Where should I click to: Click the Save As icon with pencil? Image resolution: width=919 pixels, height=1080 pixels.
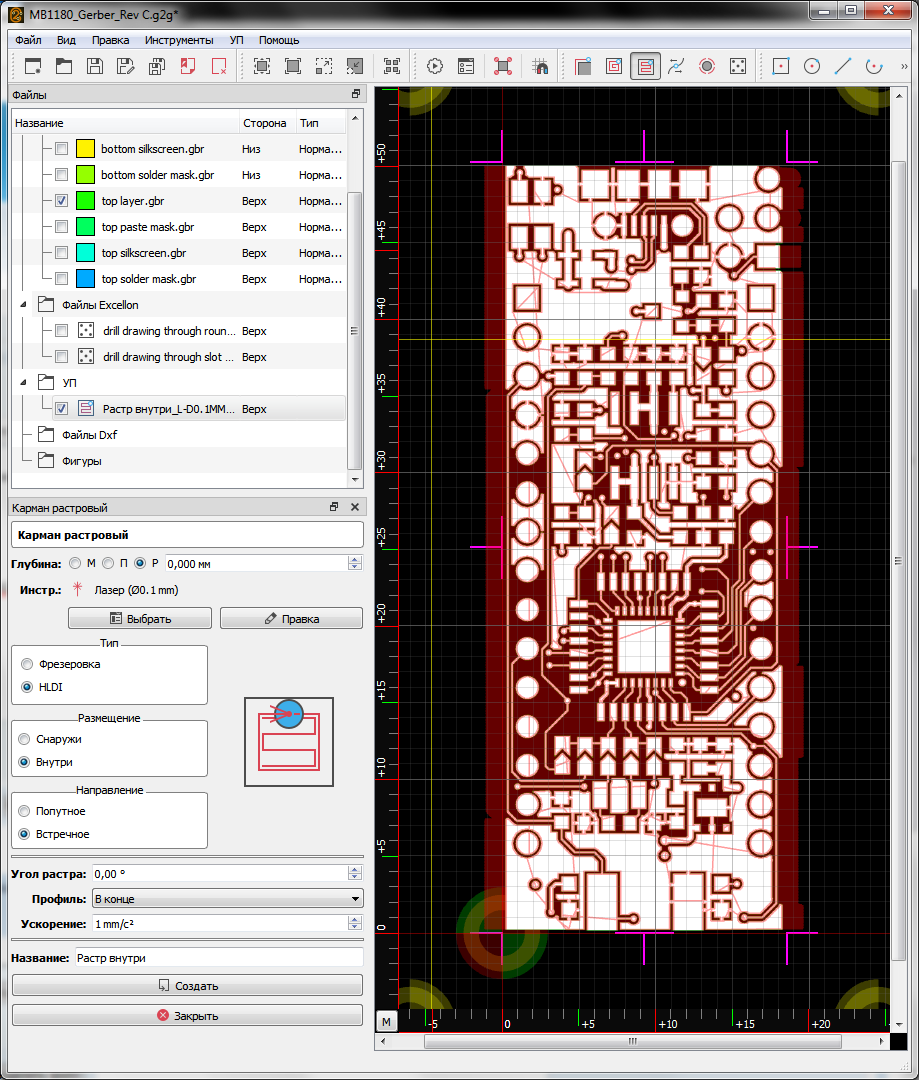coord(126,66)
